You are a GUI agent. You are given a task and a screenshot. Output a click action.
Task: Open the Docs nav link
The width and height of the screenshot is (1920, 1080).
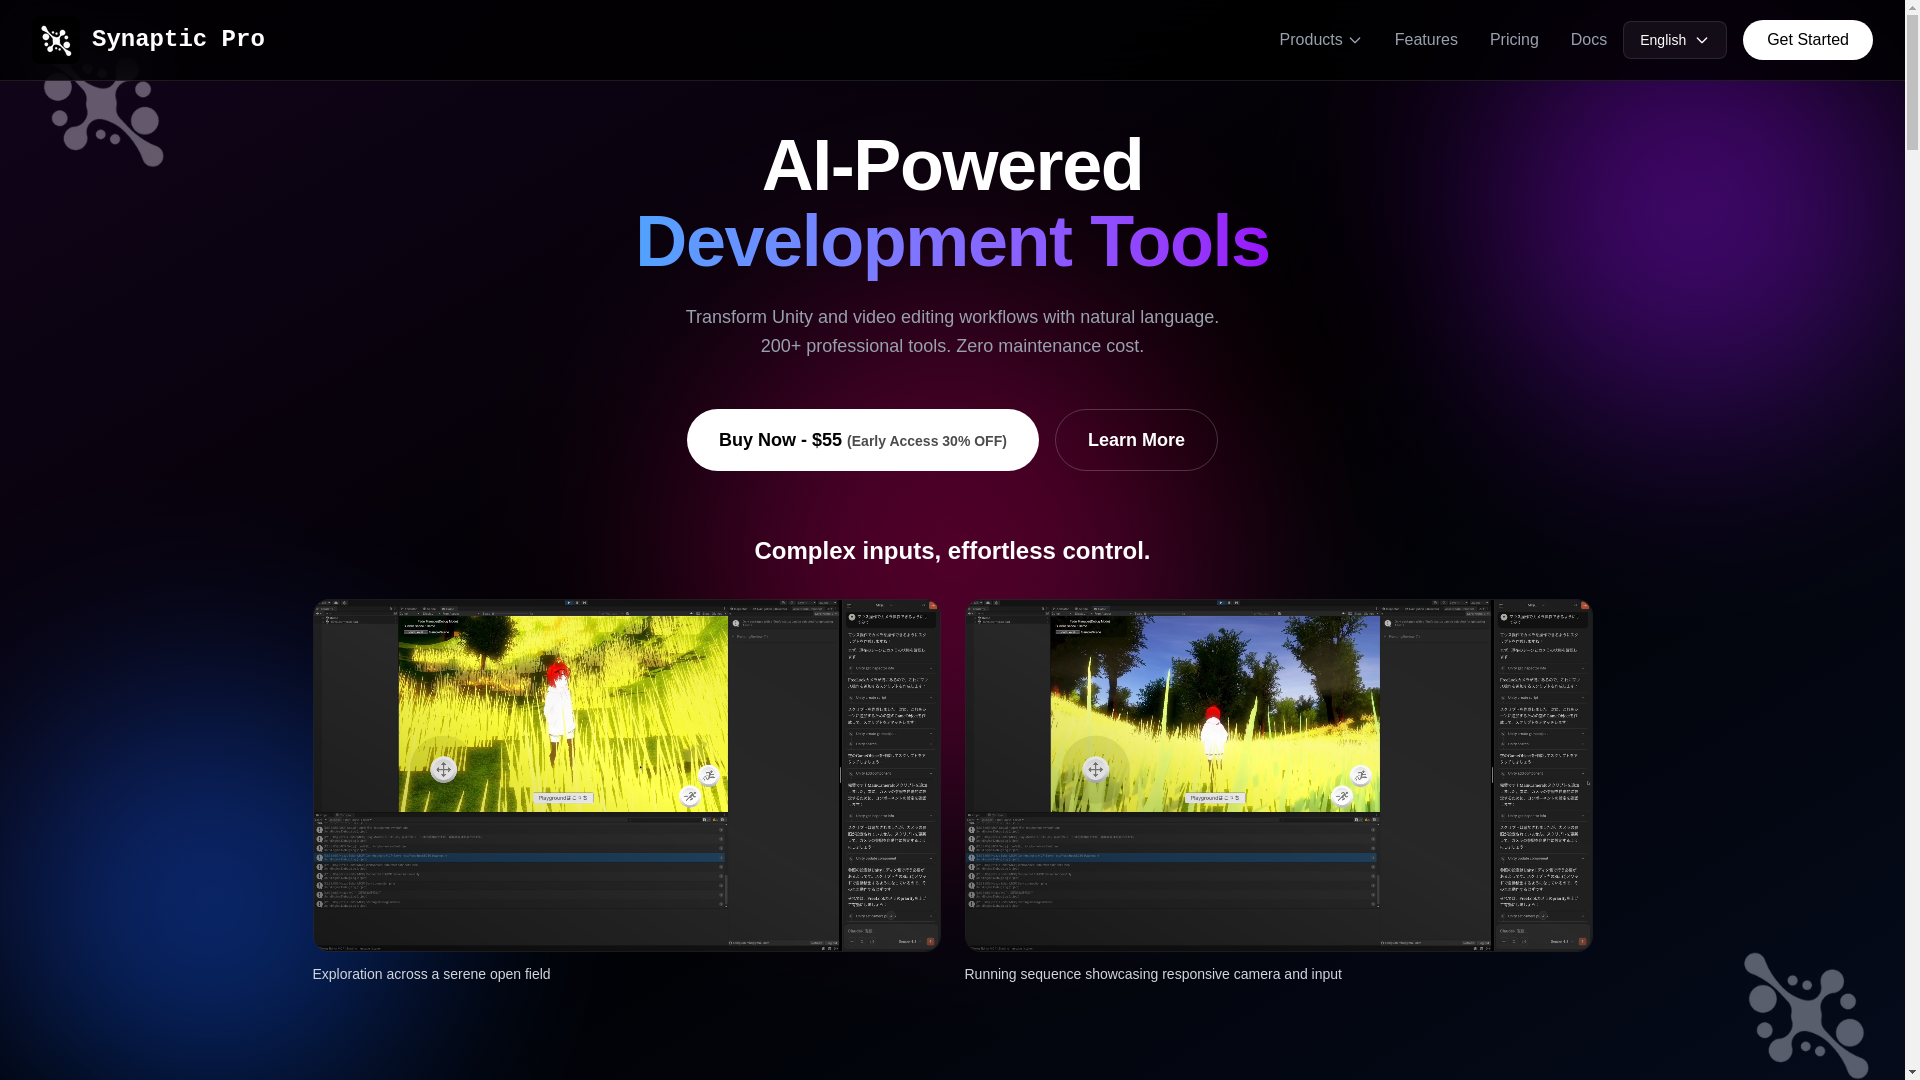pyautogui.click(x=1588, y=40)
